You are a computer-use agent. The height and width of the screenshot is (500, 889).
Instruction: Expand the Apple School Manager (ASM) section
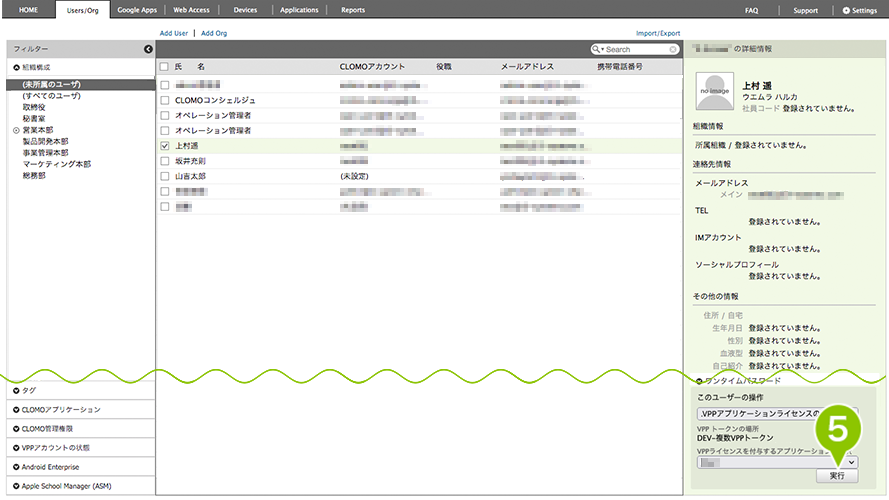click(x=16, y=485)
